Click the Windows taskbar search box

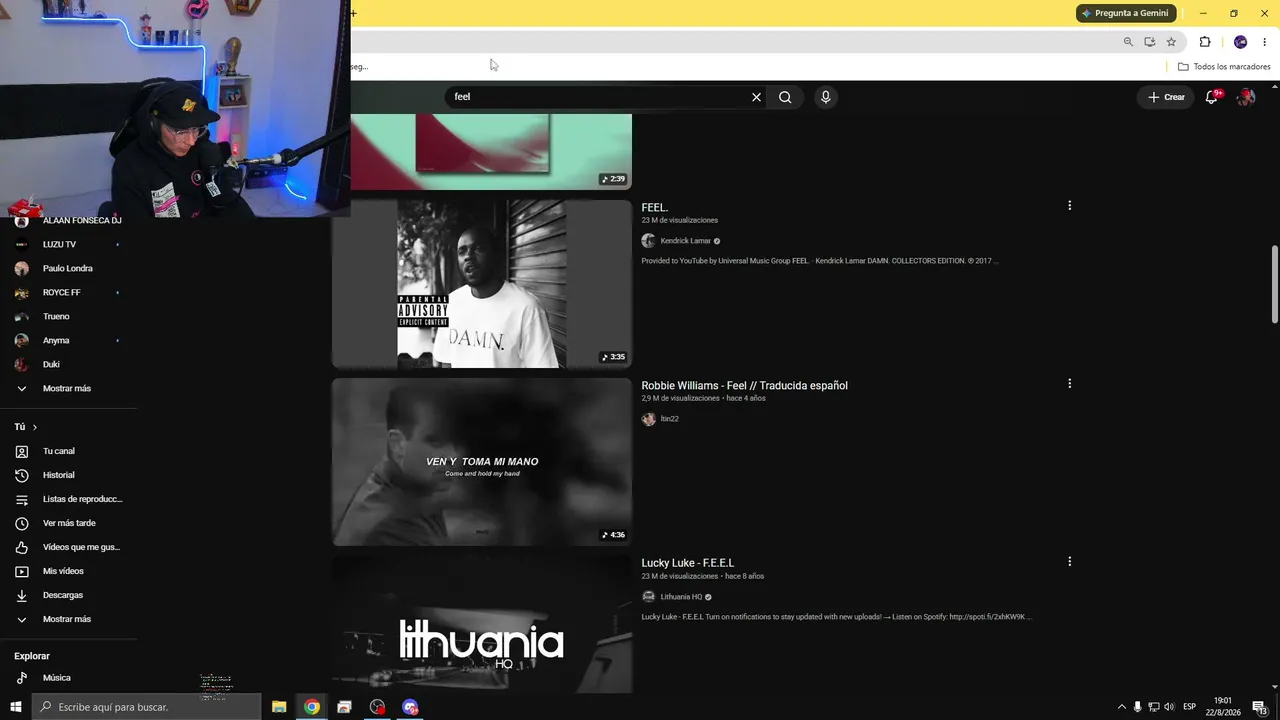click(147, 707)
